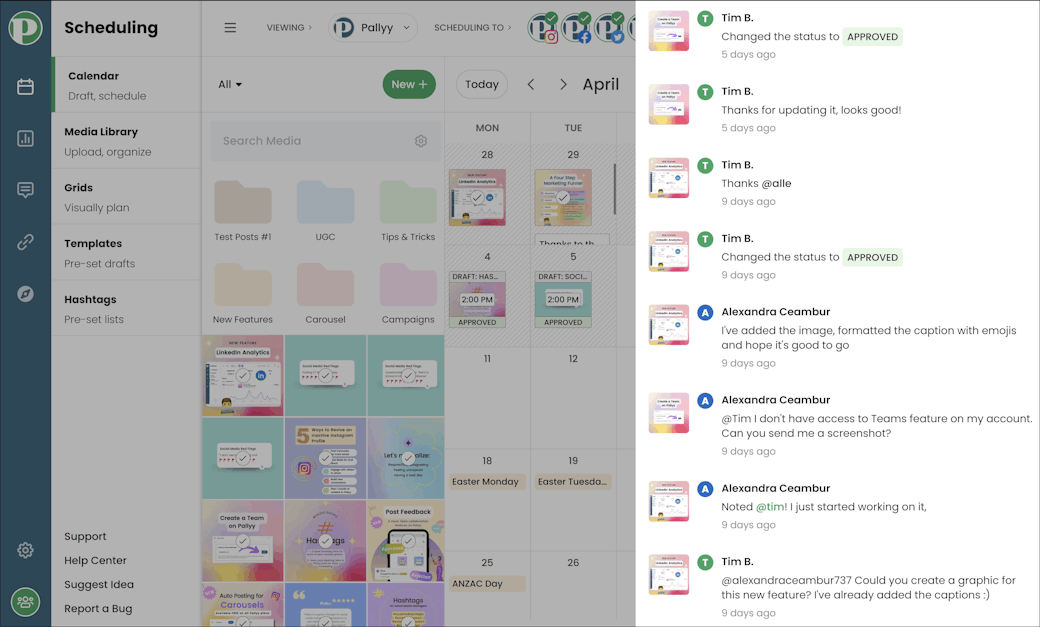Open Settings gear in the left sidebar
This screenshot has width=1040, height=627.
click(25, 550)
